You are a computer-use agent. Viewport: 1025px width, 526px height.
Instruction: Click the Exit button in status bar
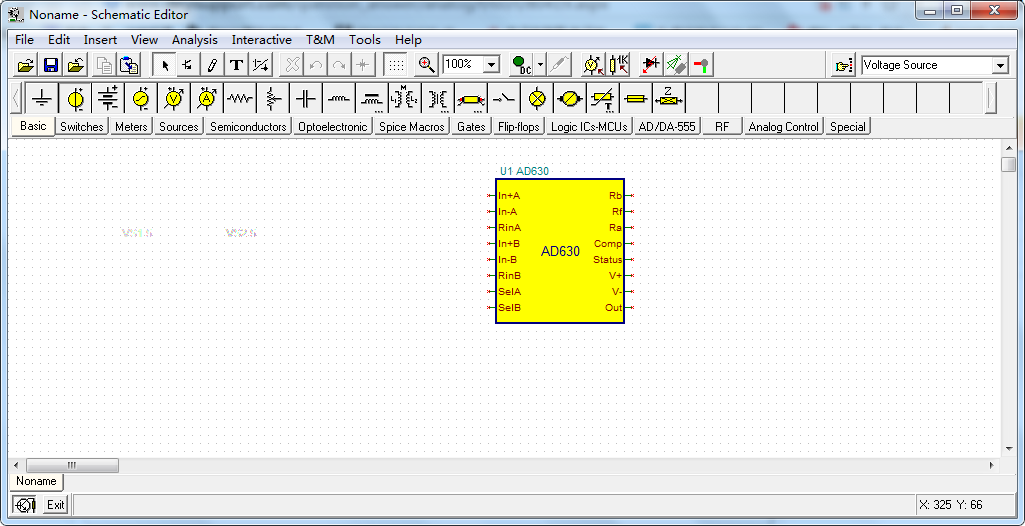(x=56, y=504)
